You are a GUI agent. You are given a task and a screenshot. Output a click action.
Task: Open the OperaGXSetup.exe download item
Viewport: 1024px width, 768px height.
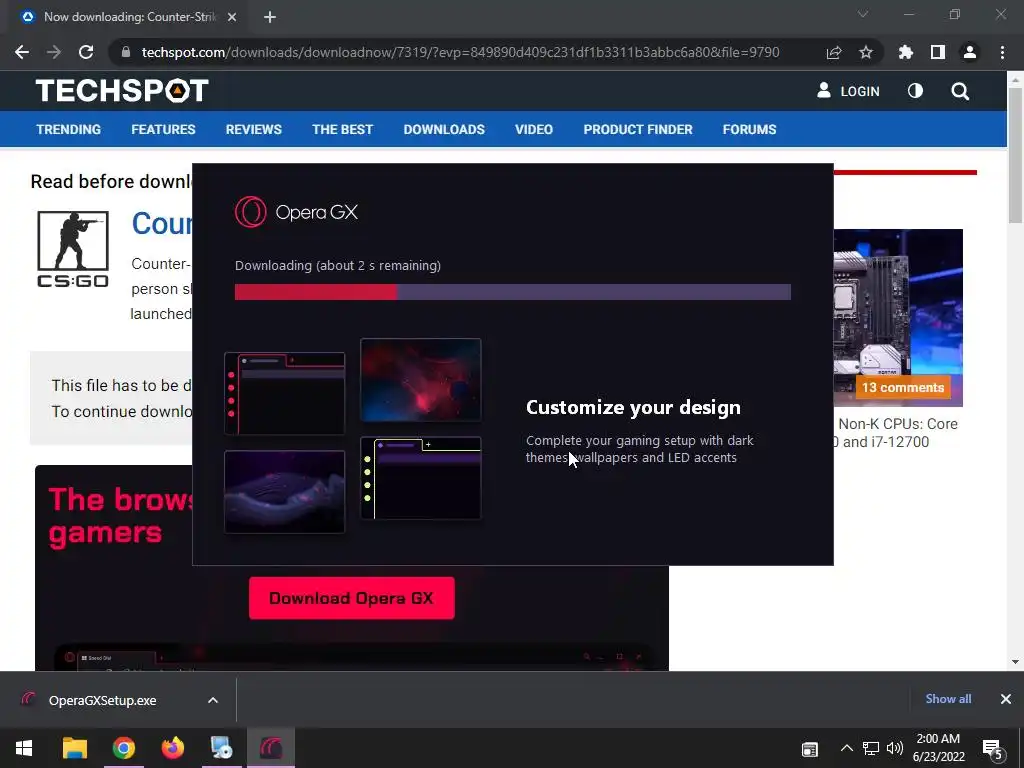102,700
